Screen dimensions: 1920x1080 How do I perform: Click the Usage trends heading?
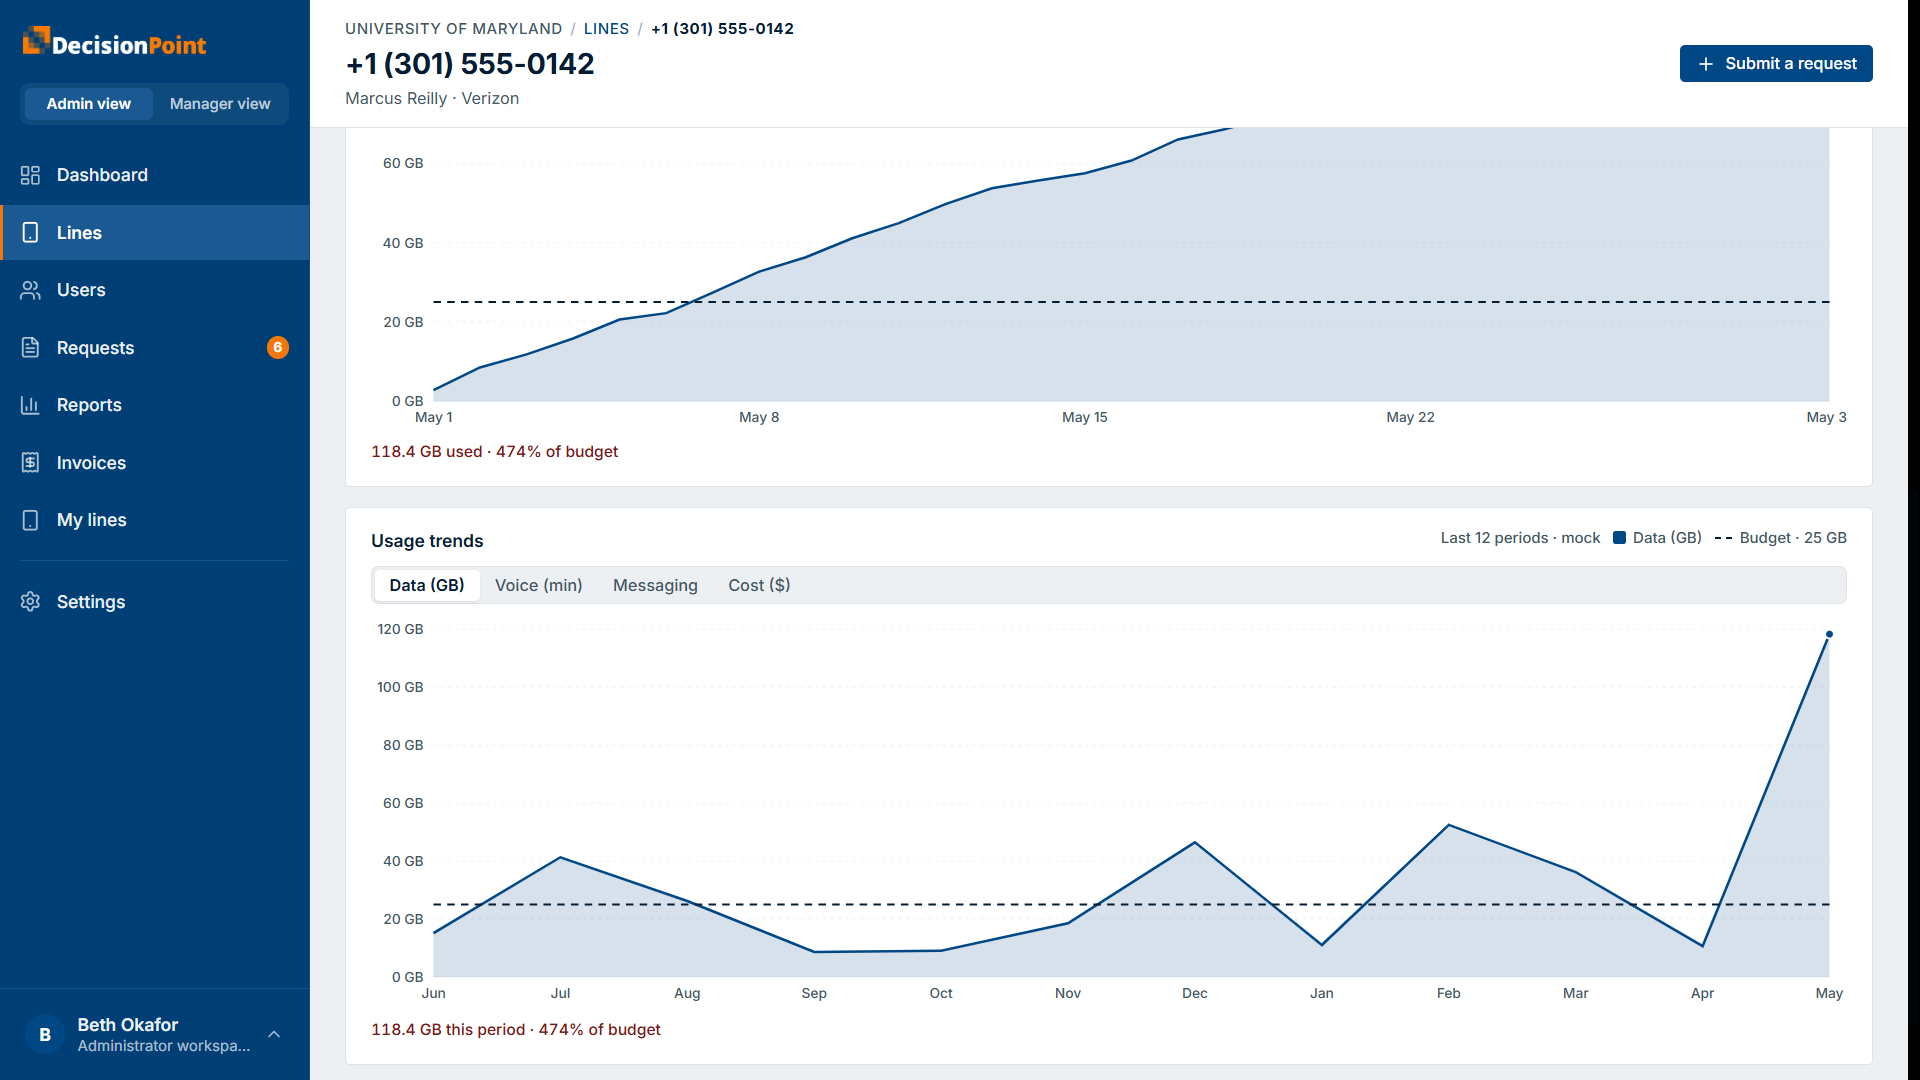coord(427,541)
